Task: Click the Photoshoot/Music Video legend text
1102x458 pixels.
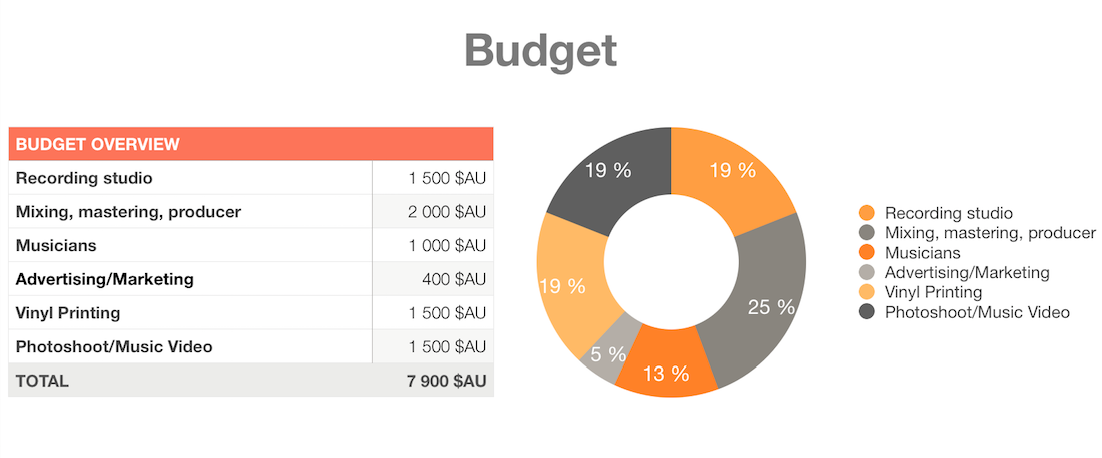Action: coord(977,312)
